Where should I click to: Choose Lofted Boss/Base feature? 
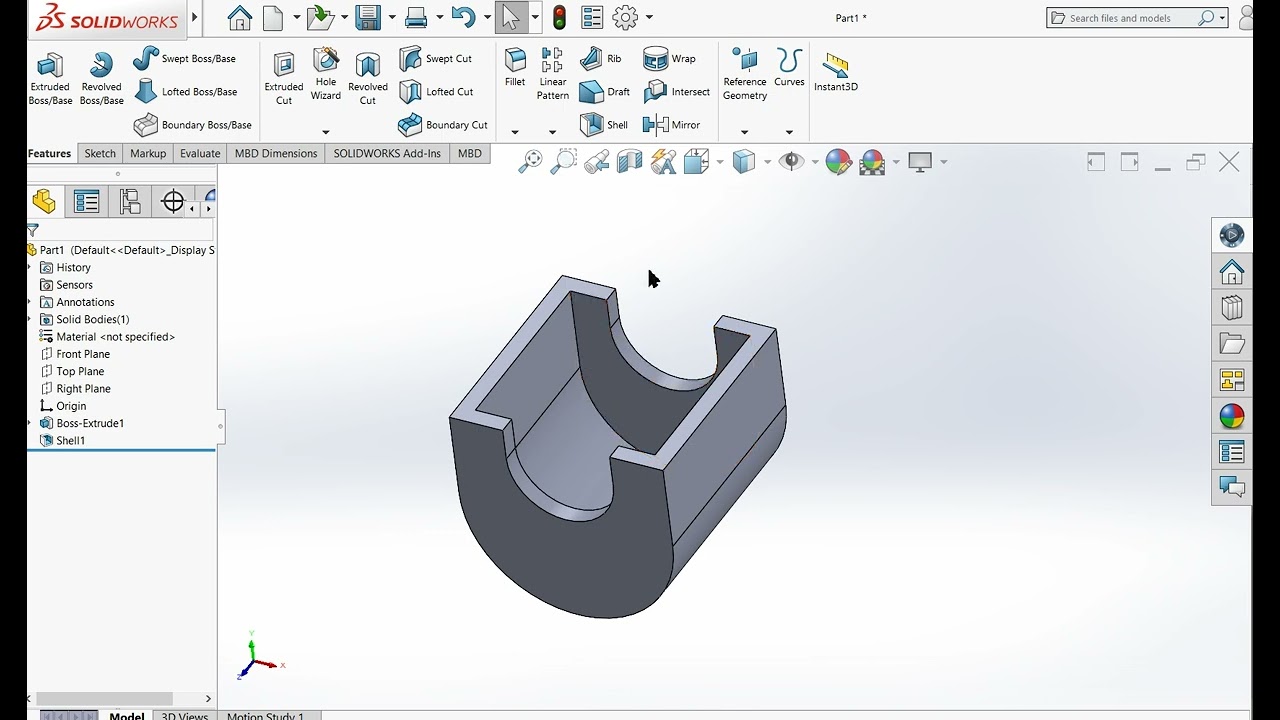pyautogui.click(x=186, y=92)
